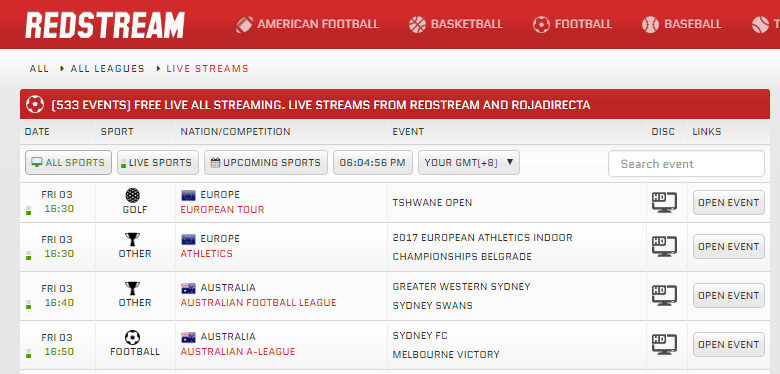Open event for Greater Western Sydney match
Image resolution: width=780 pixels, height=374 pixels.
click(729, 295)
